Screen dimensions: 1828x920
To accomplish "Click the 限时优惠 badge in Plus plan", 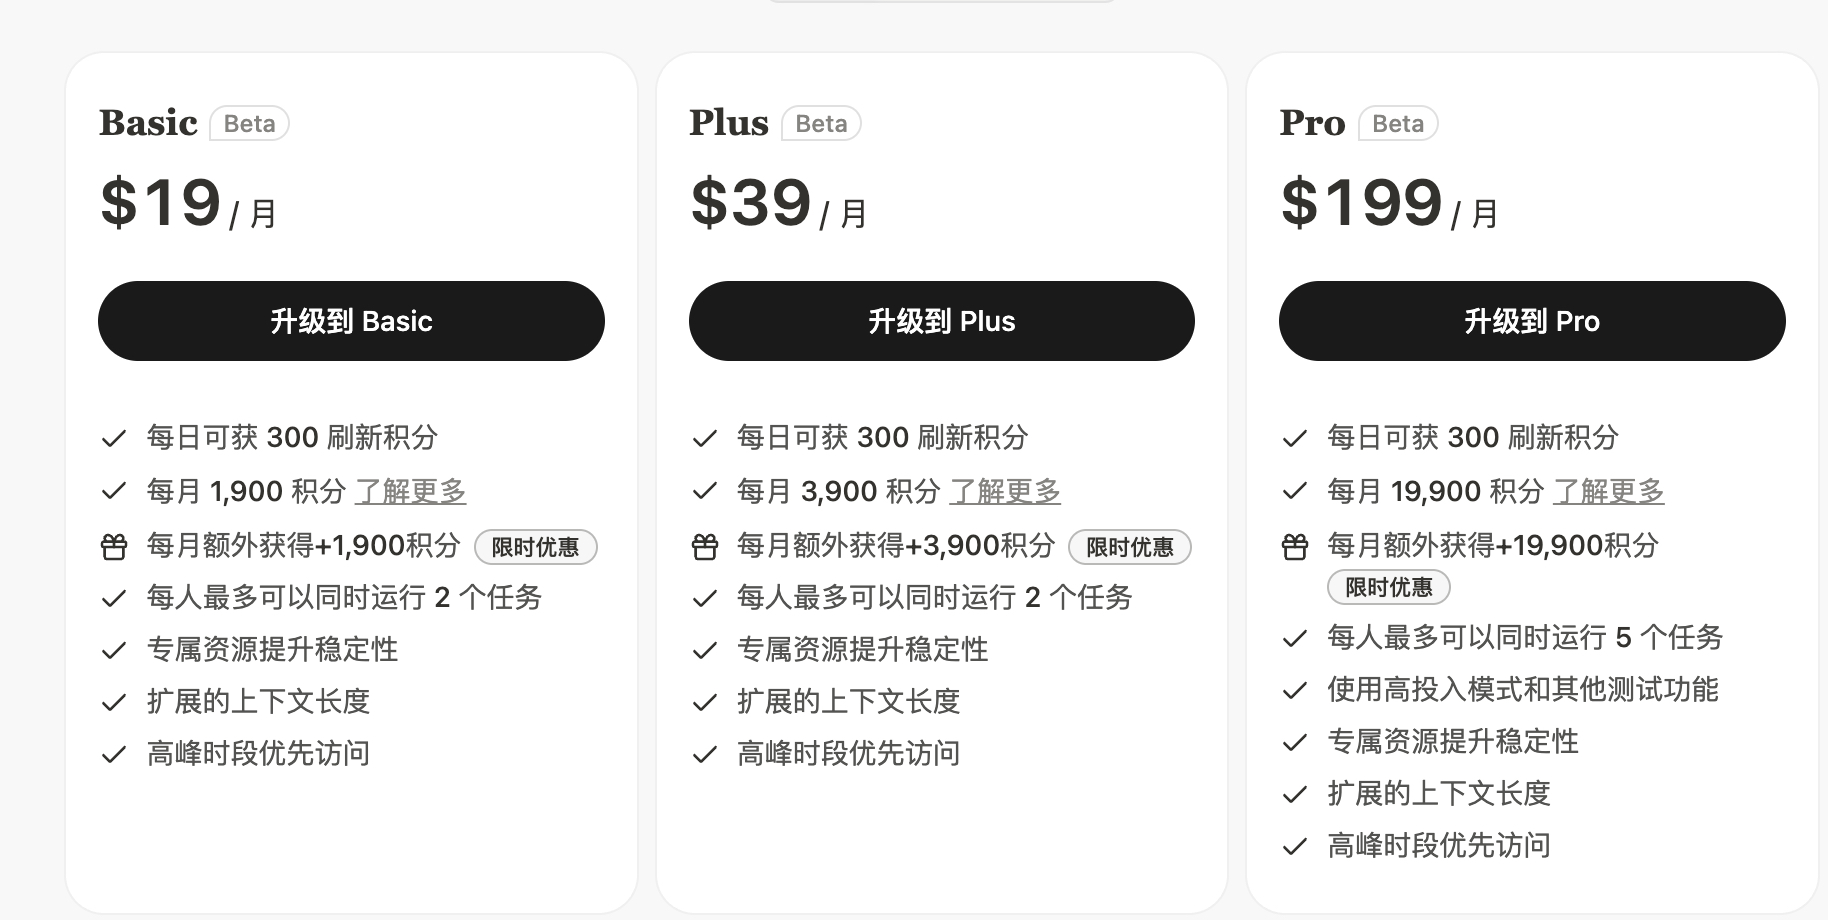I will coord(1130,547).
